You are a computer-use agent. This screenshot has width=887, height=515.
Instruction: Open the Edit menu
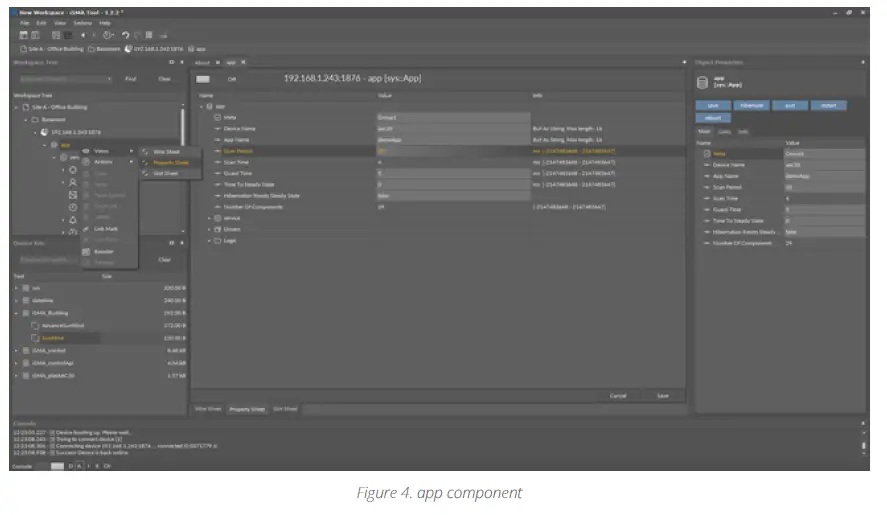(x=41, y=23)
